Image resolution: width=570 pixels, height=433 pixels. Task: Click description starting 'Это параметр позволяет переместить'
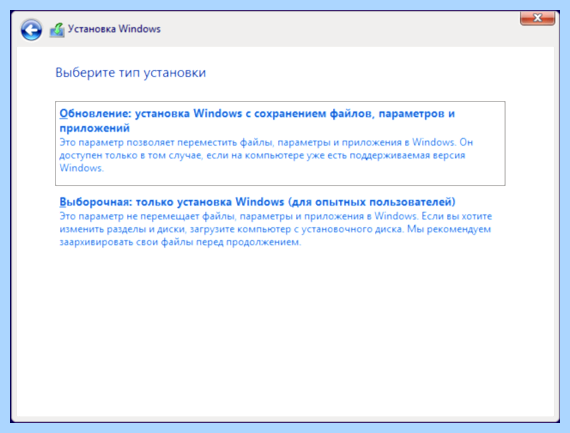tap(266, 155)
